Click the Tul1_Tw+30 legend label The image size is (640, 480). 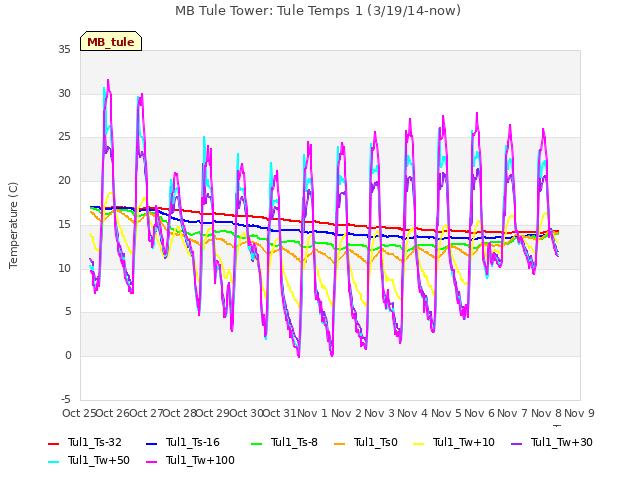pyautogui.click(x=562, y=442)
